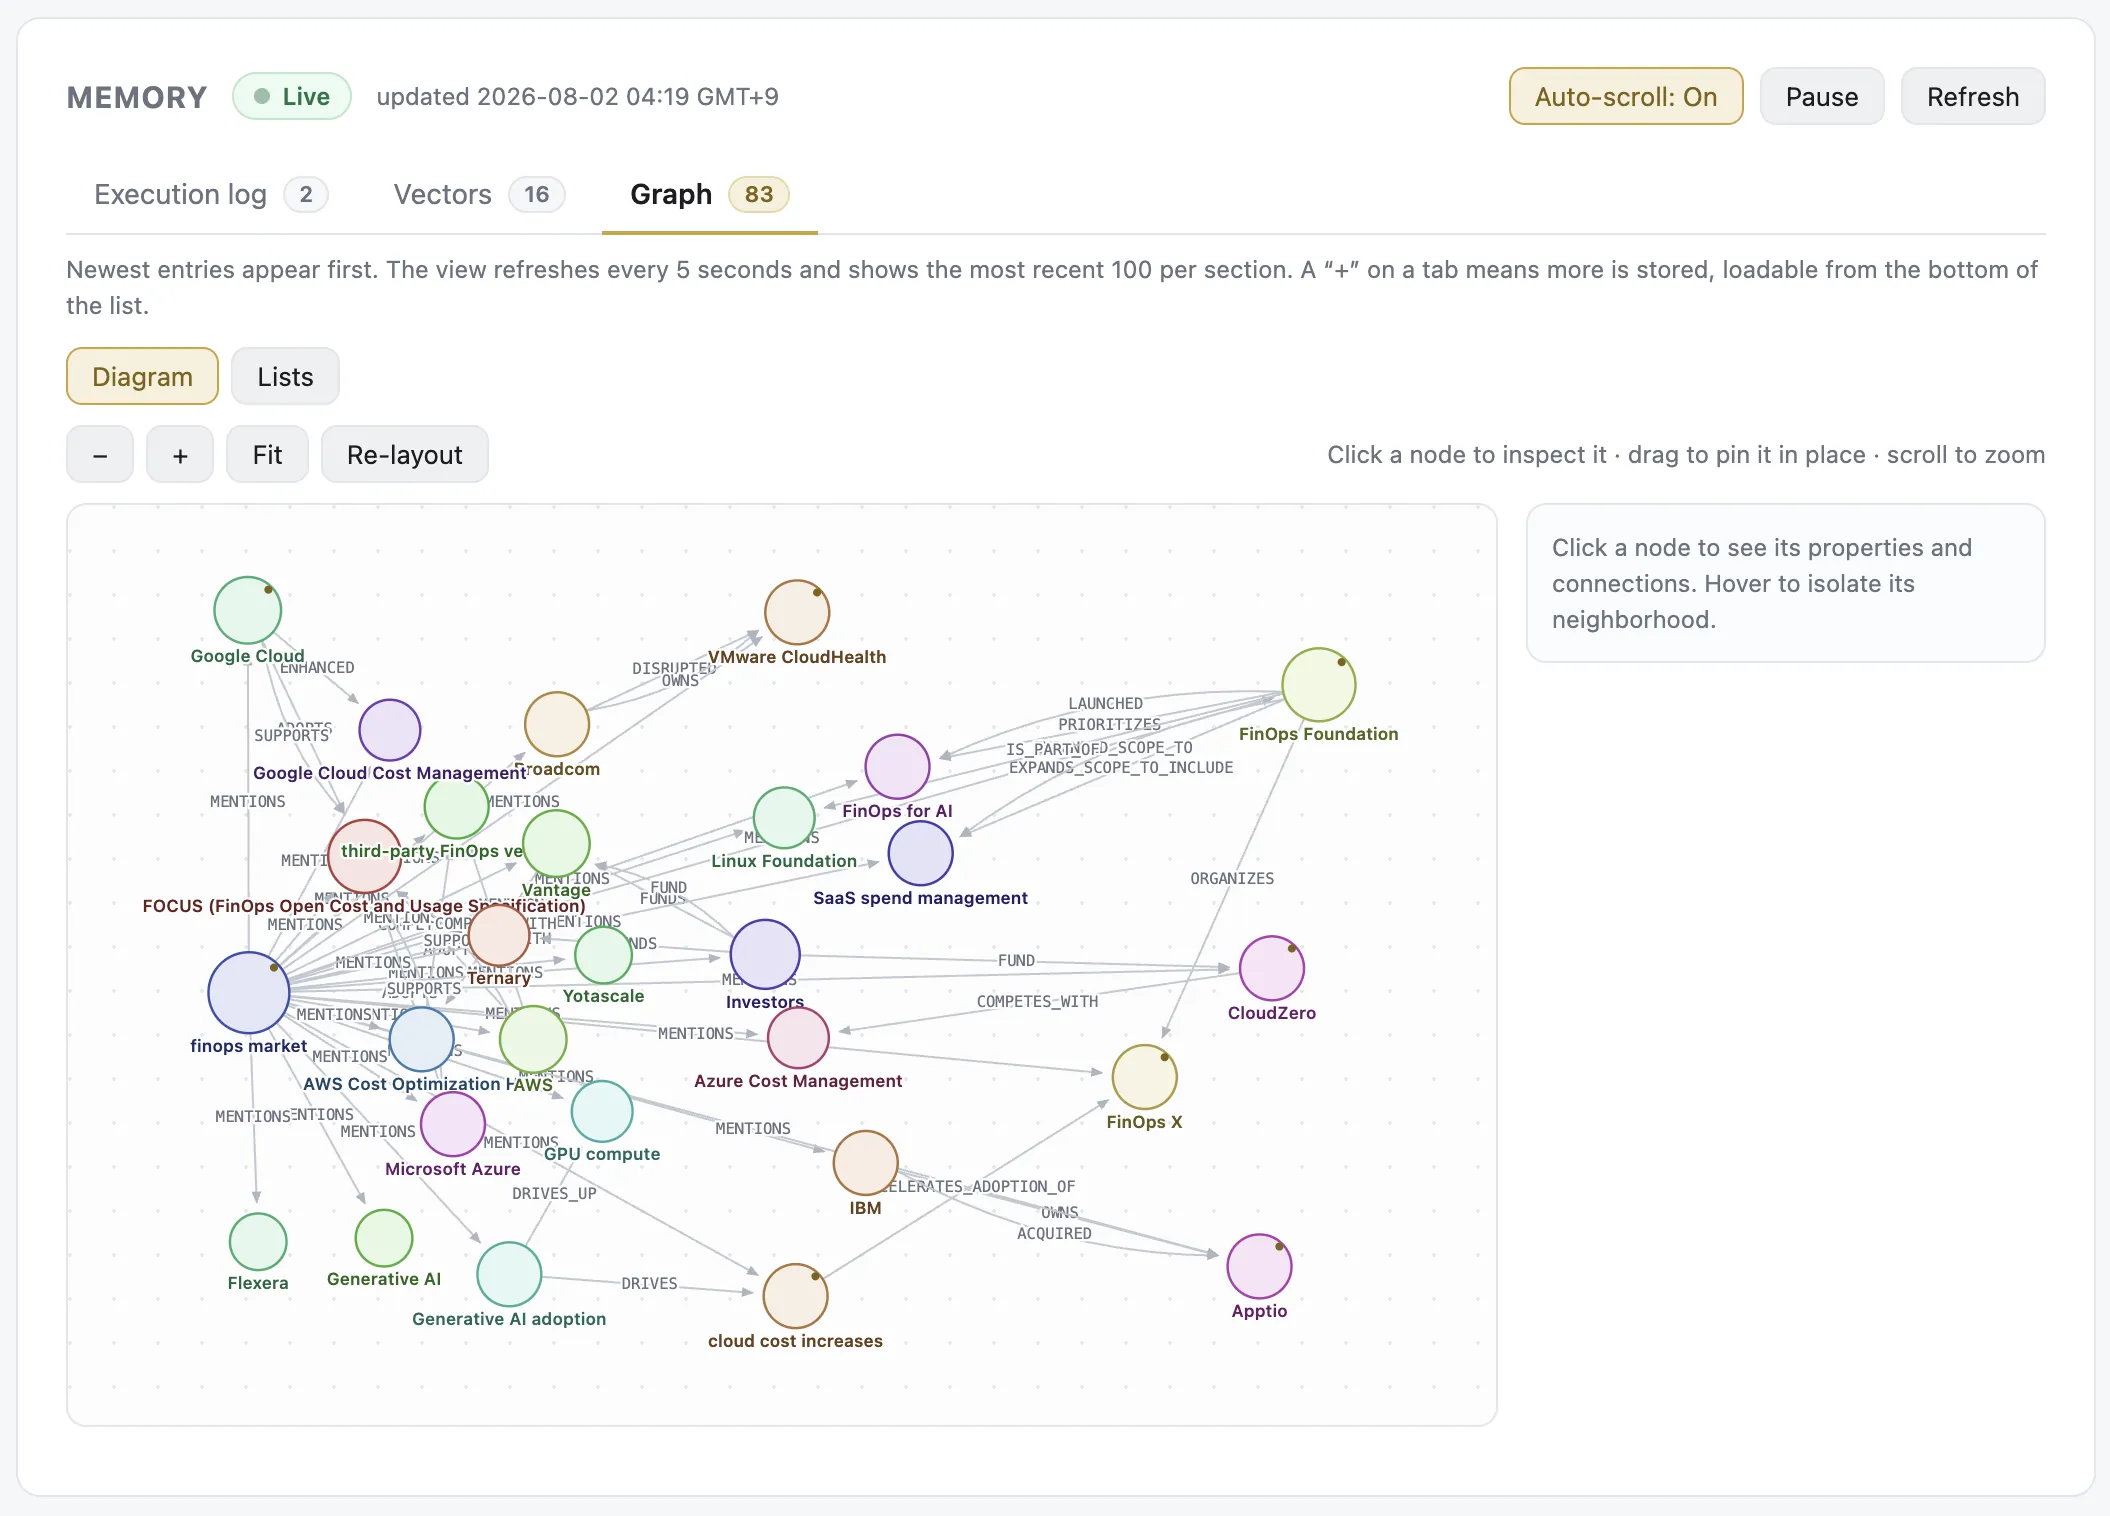The width and height of the screenshot is (2110, 1516).
Task: Inspect the red FOCUS specification node
Action: coord(365,856)
